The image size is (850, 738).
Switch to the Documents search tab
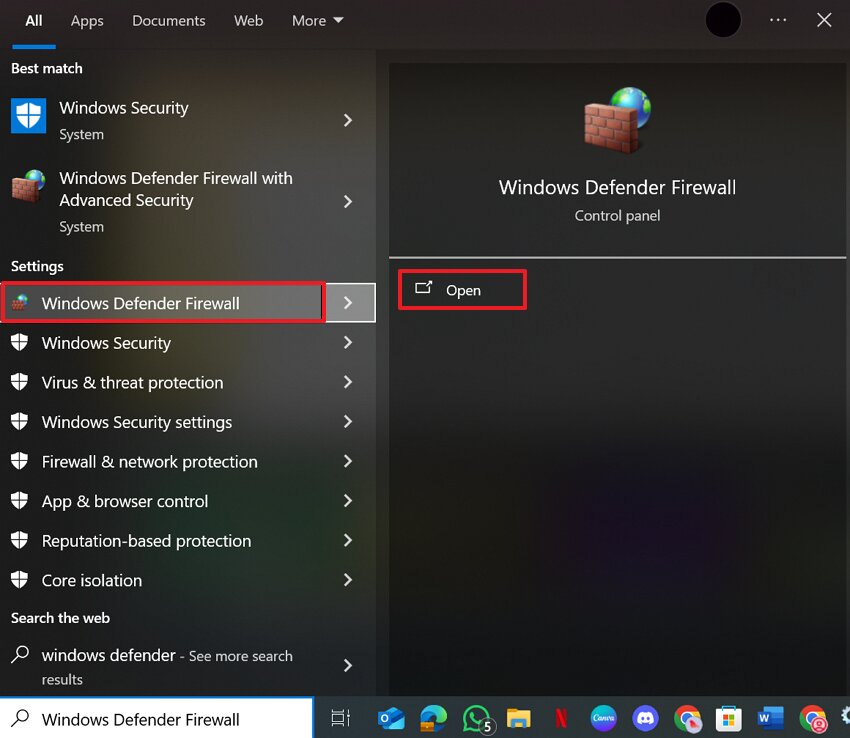168,20
